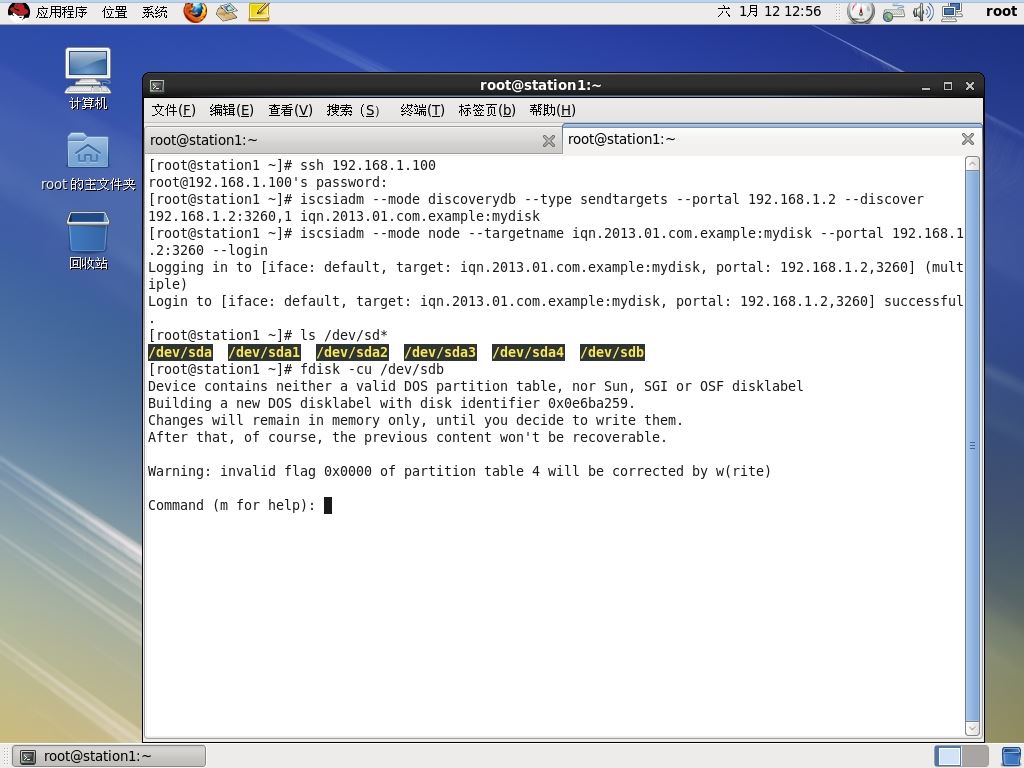The height and width of the screenshot is (768, 1024).
Task: Minimize the terminal window
Action: tap(925, 86)
